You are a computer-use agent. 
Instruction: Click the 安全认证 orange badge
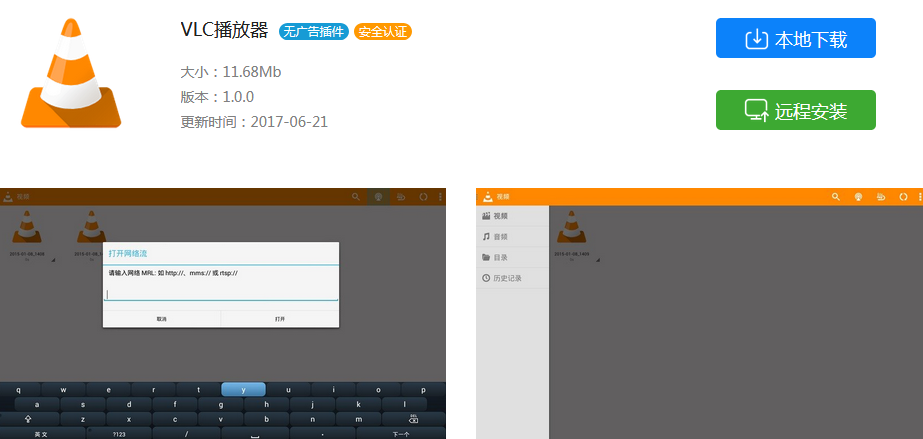tap(383, 31)
